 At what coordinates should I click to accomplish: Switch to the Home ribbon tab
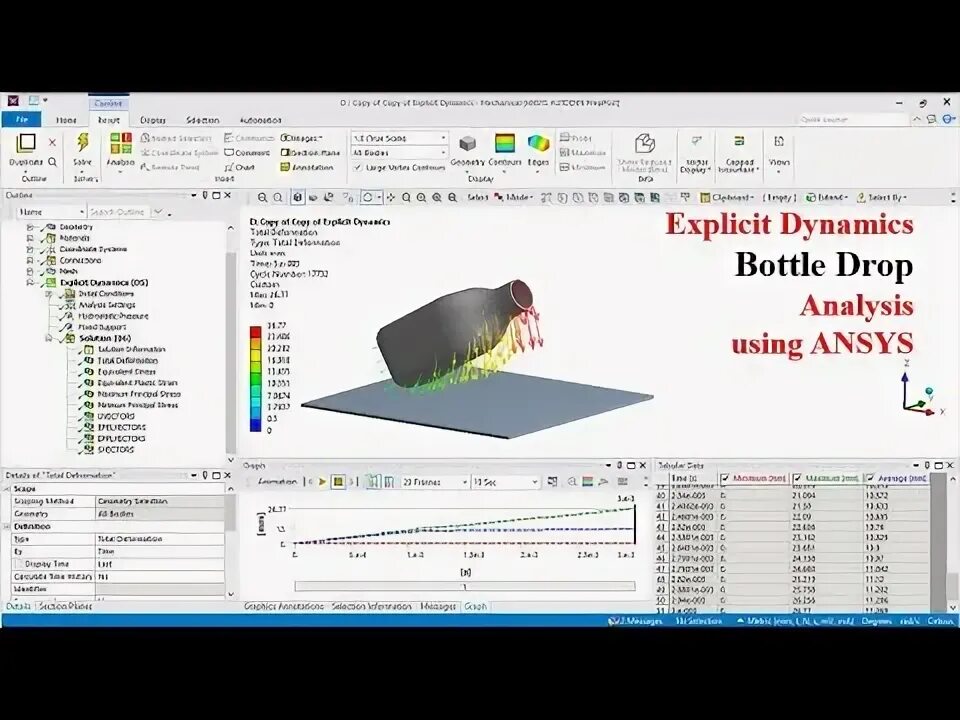(66, 120)
